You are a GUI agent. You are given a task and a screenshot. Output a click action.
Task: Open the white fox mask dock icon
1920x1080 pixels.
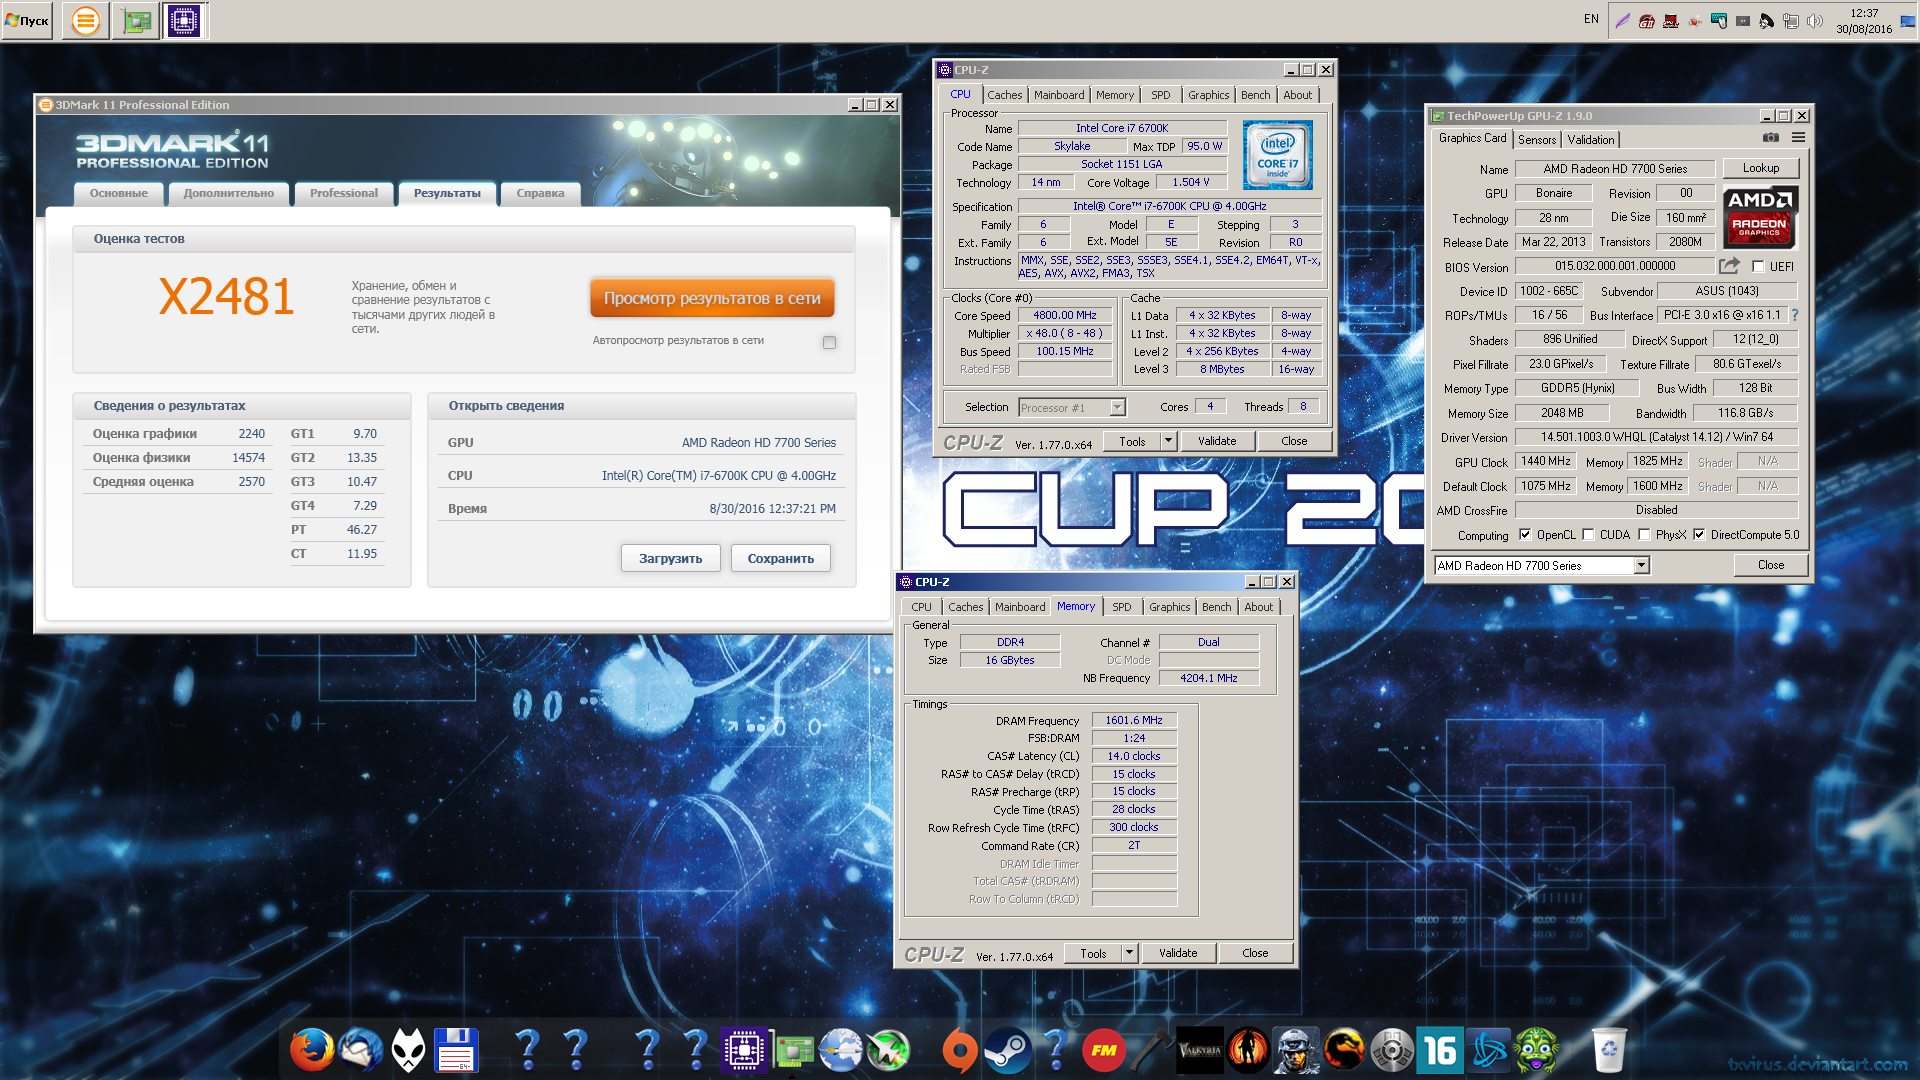[408, 1050]
